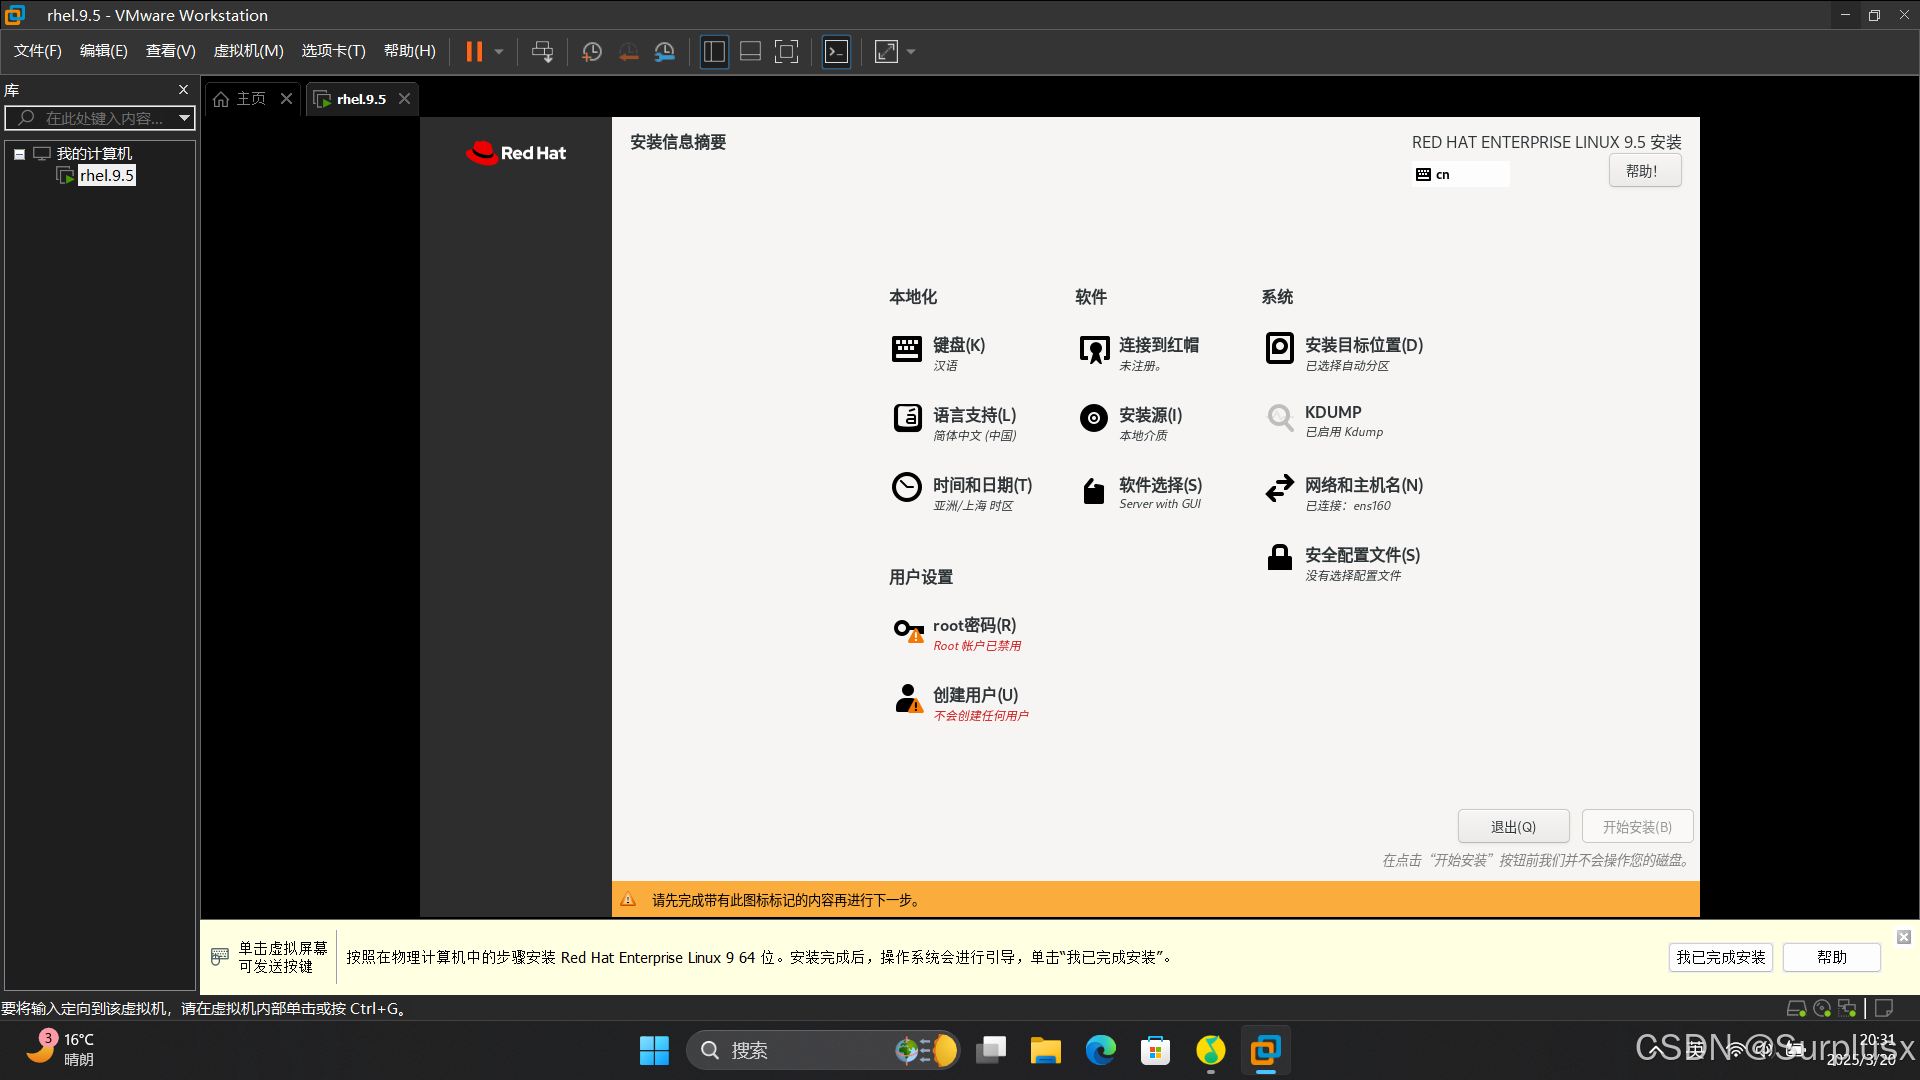This screenshot has height=1080, width=1920.
Task: Collapse the 我的计算机 tree node
Action: pos(19,154)
